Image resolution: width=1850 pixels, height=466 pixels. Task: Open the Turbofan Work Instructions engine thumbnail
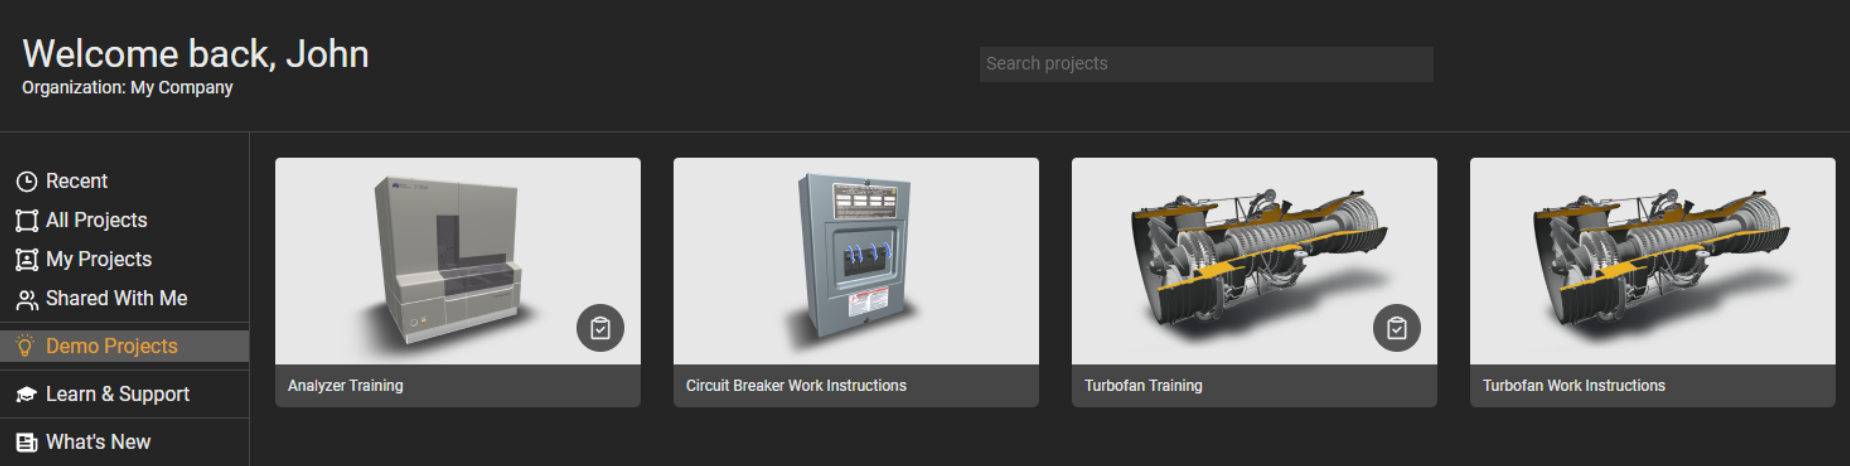pos(1652,260)
